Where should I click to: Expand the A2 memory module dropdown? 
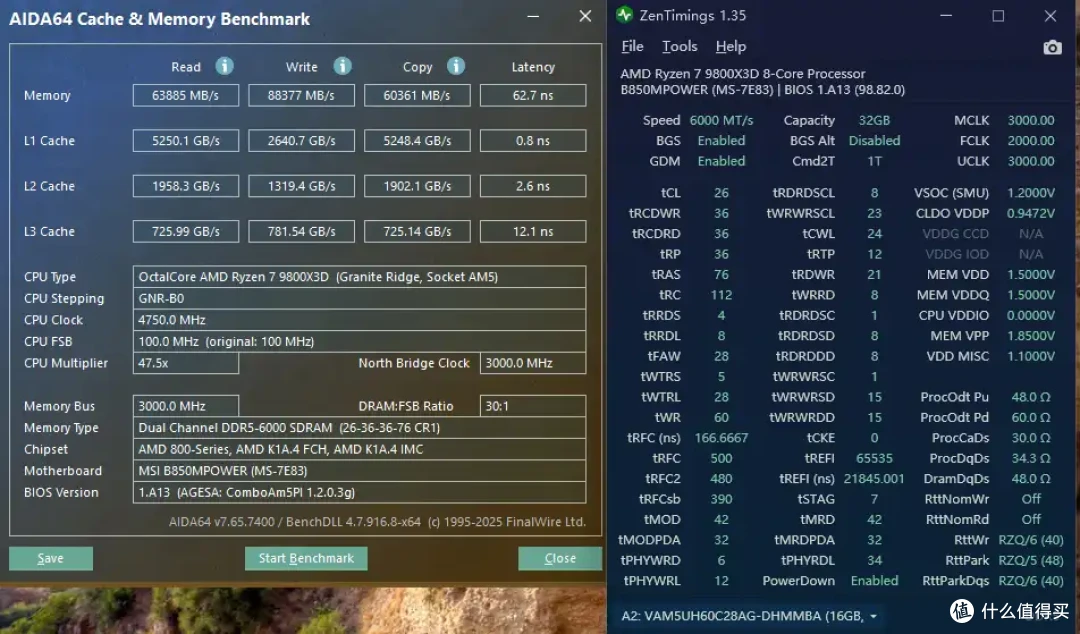pyautogui.click(x=873, y=616)
